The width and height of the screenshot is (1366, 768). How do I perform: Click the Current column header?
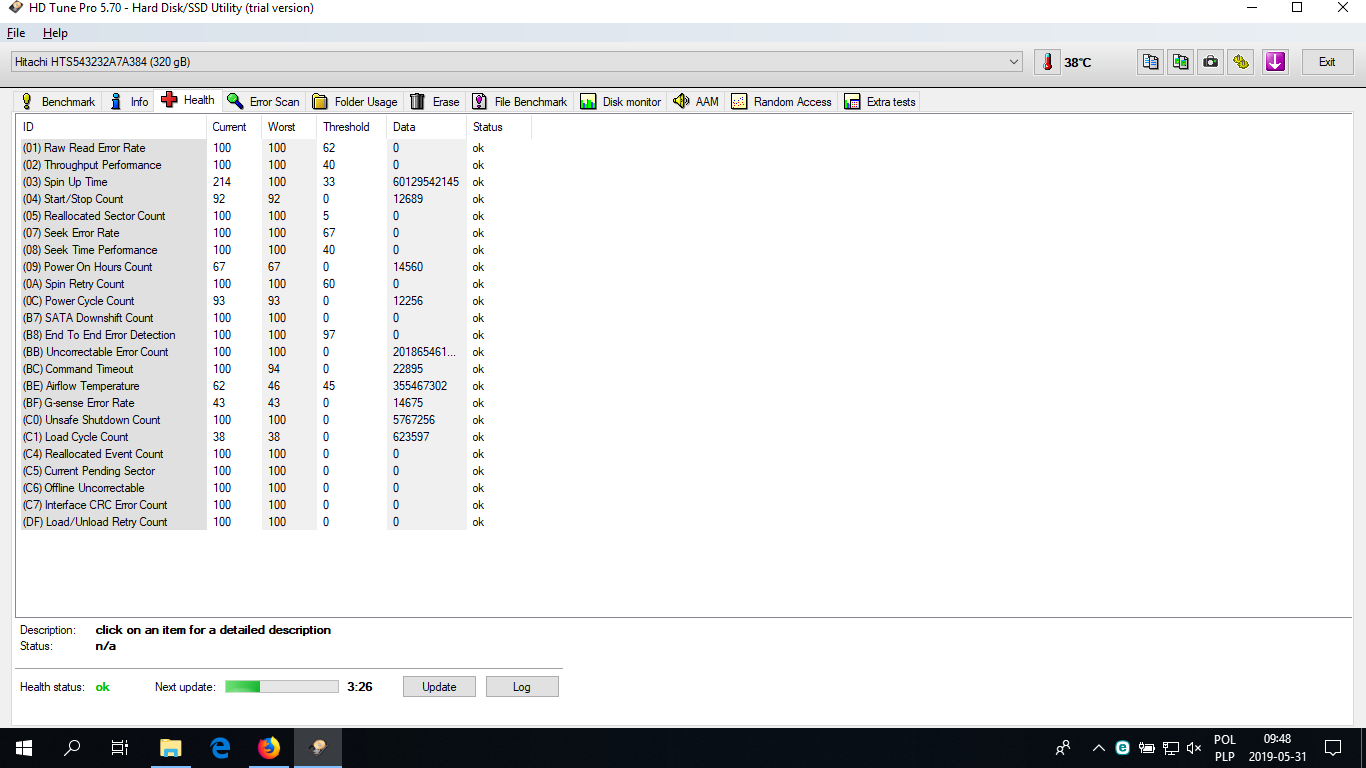click(x=234, y=127)
